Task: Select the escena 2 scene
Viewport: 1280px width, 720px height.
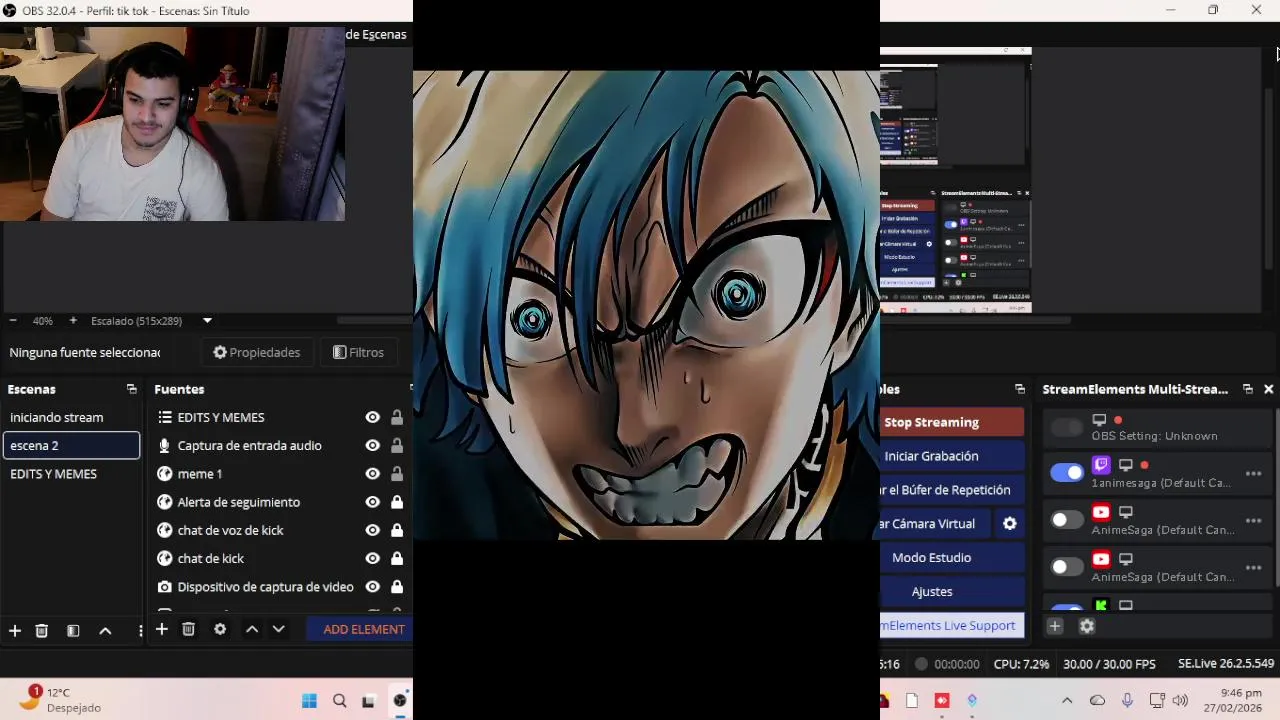Action: (72, 446)
